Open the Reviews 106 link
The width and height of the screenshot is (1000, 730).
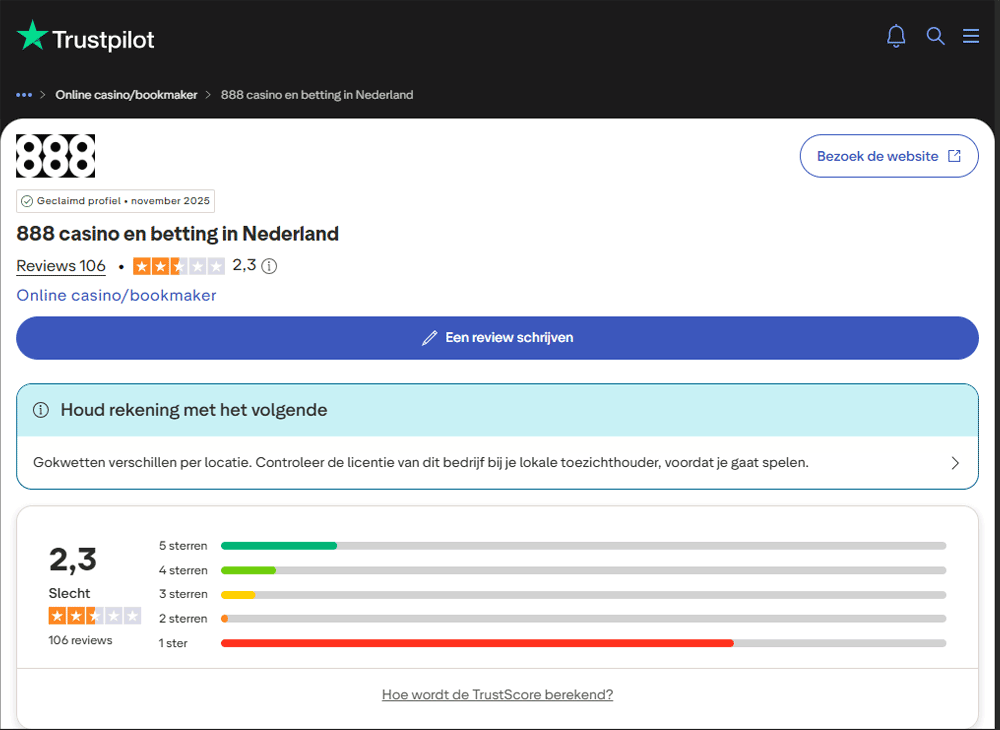61,266
